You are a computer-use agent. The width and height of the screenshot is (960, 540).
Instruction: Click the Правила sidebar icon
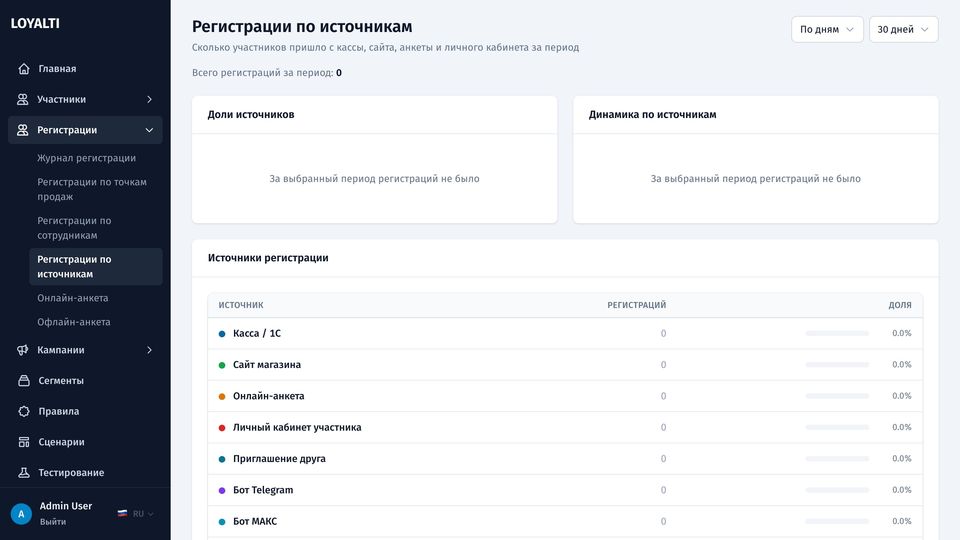[24, 411]
